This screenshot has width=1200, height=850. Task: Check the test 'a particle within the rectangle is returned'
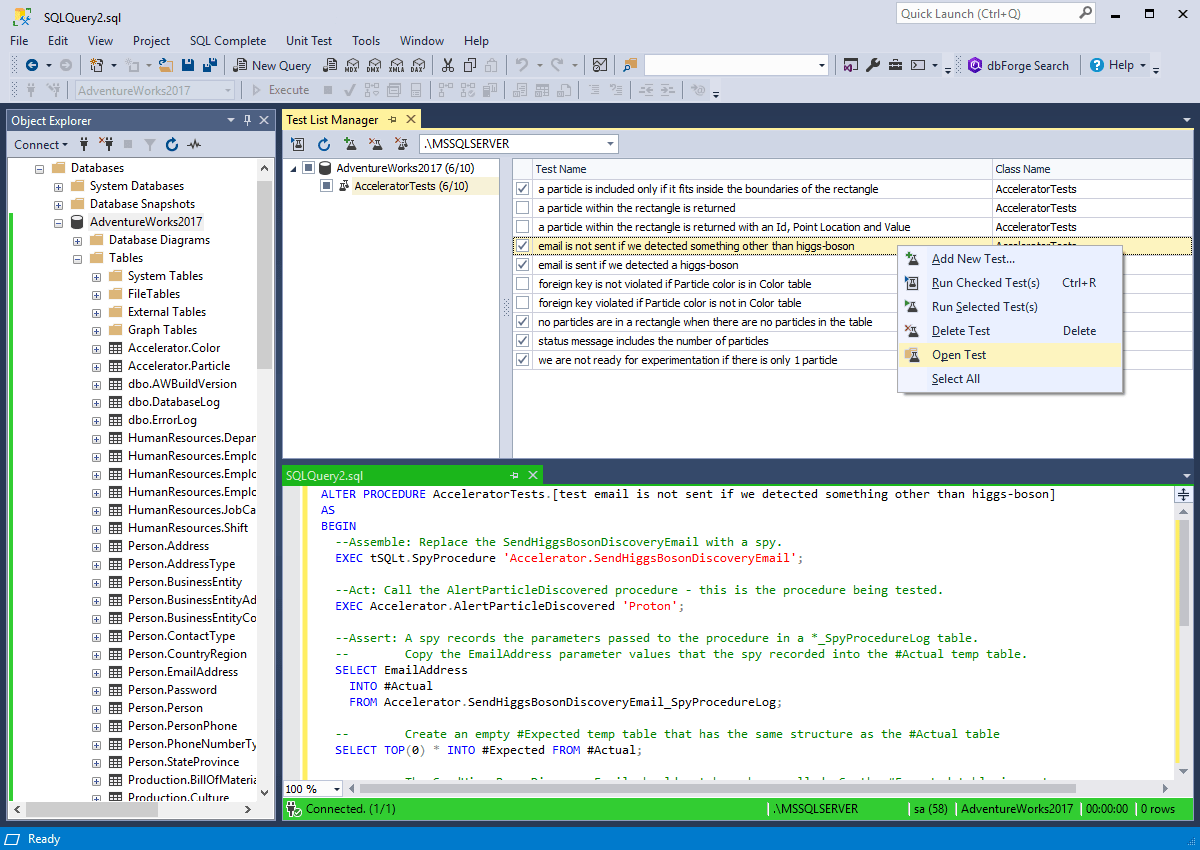click(x=523, y=207)
